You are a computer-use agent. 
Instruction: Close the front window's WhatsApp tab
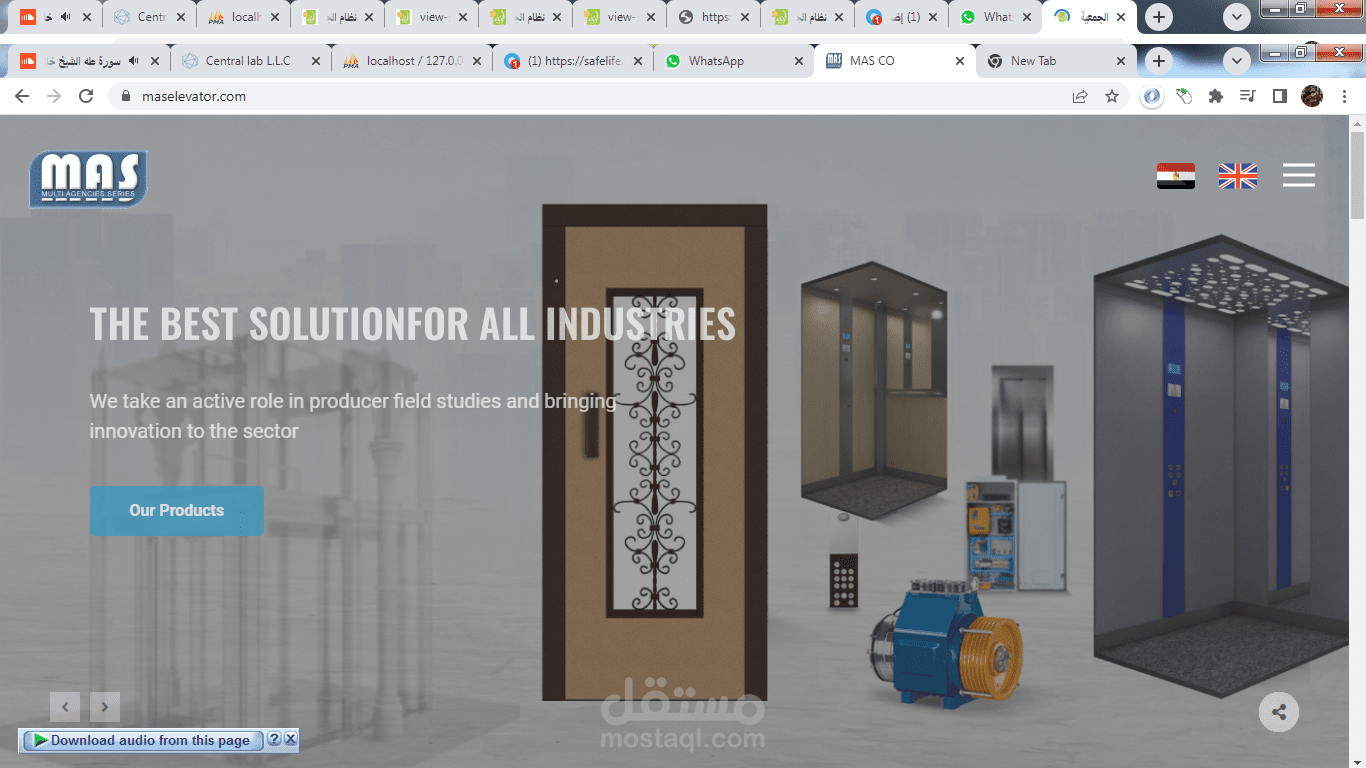pyautogui.click(x=799, y=61)
